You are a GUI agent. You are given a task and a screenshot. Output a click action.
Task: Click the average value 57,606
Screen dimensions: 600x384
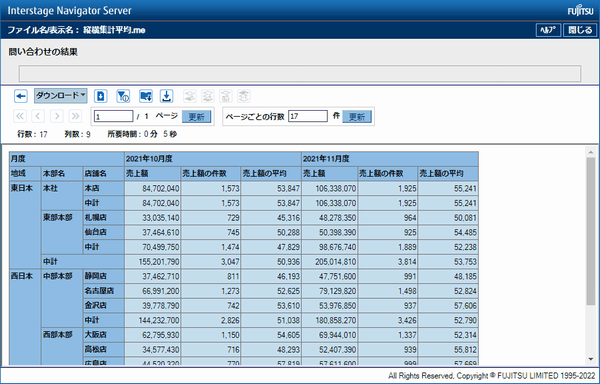click(465, 306)
